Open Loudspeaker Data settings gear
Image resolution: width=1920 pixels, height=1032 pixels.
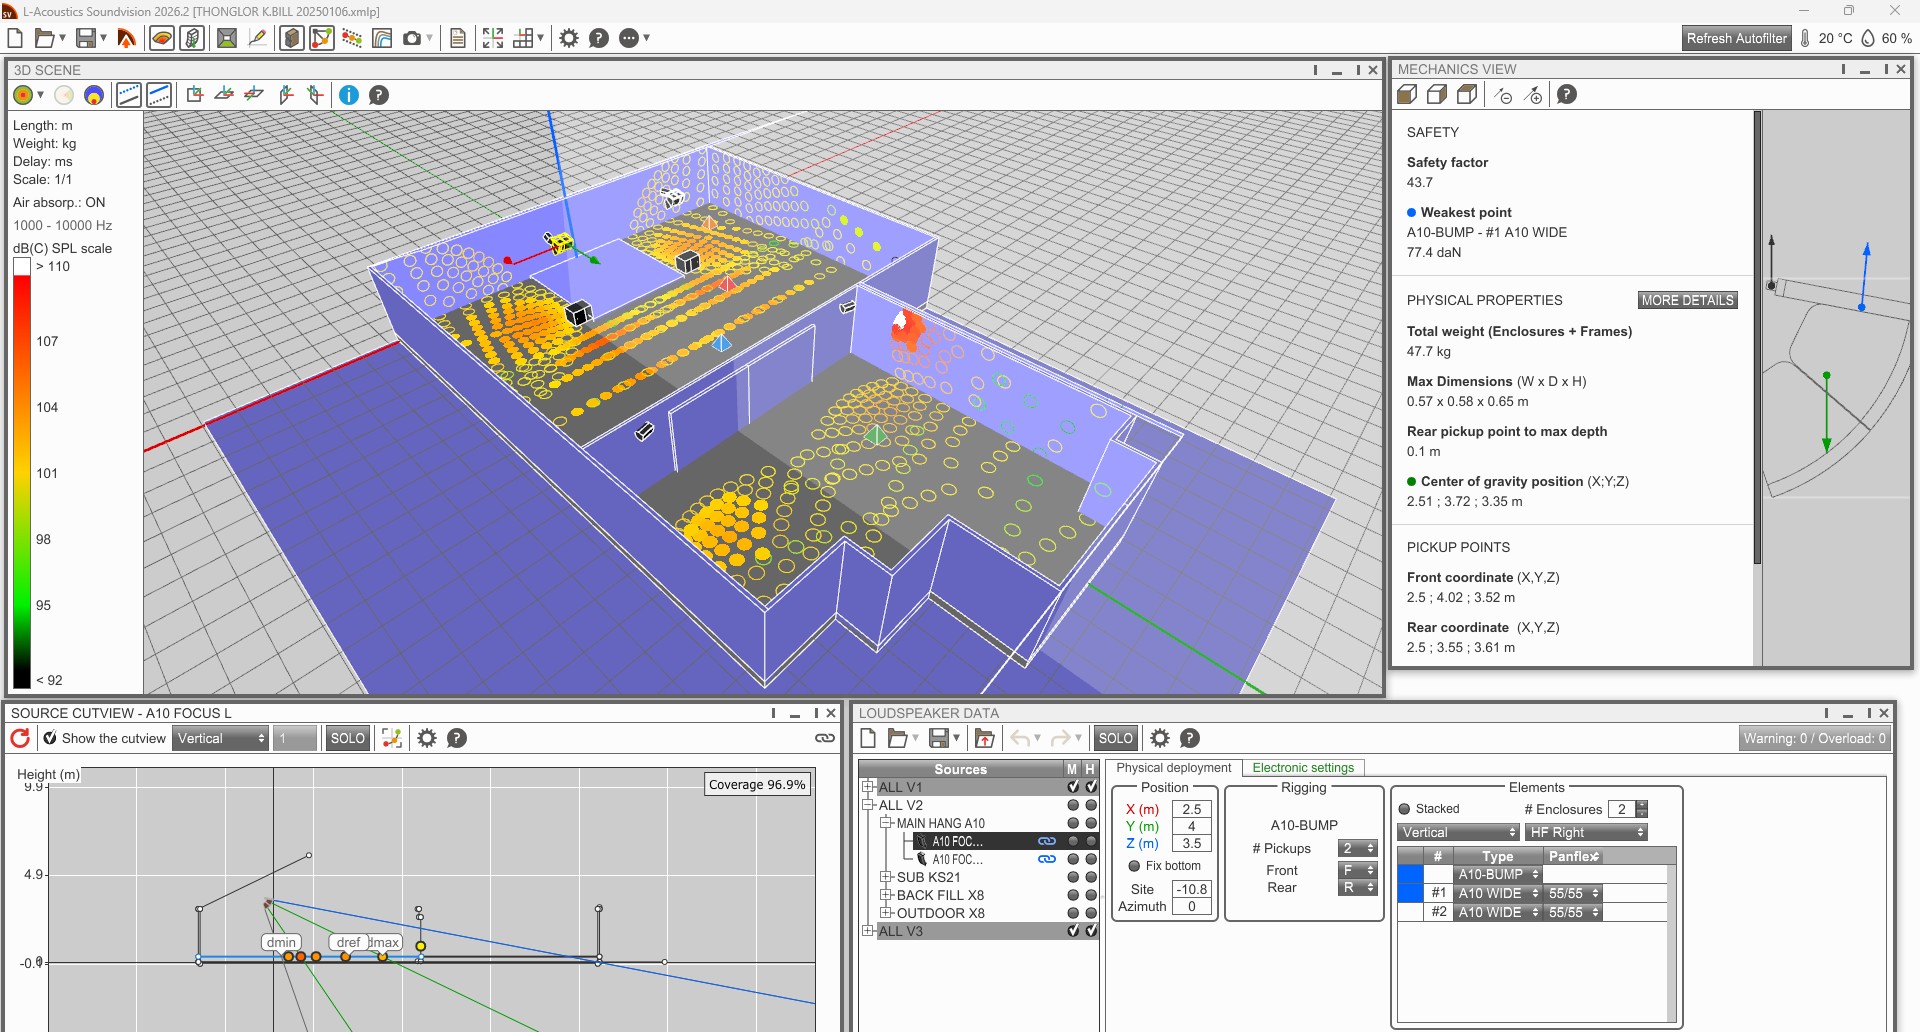point(1160,738)
